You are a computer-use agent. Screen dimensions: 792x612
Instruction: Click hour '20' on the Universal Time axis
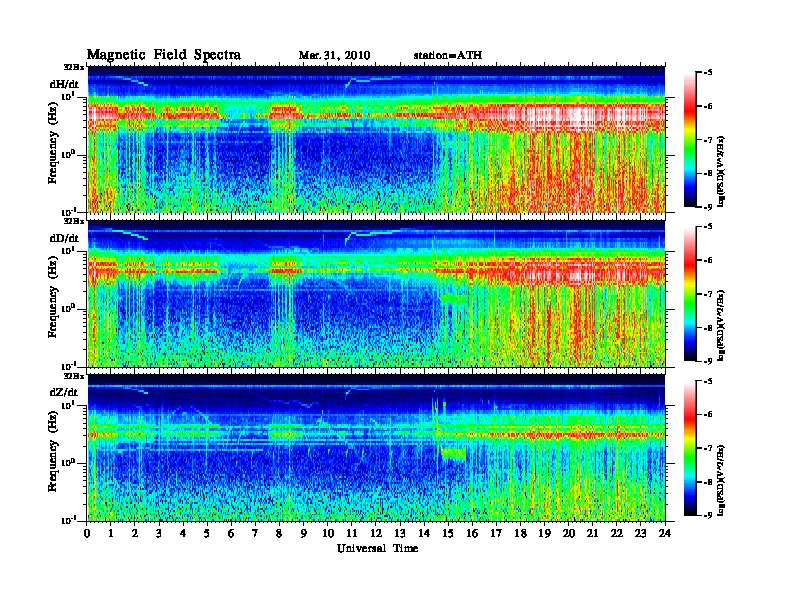(569, 534)
